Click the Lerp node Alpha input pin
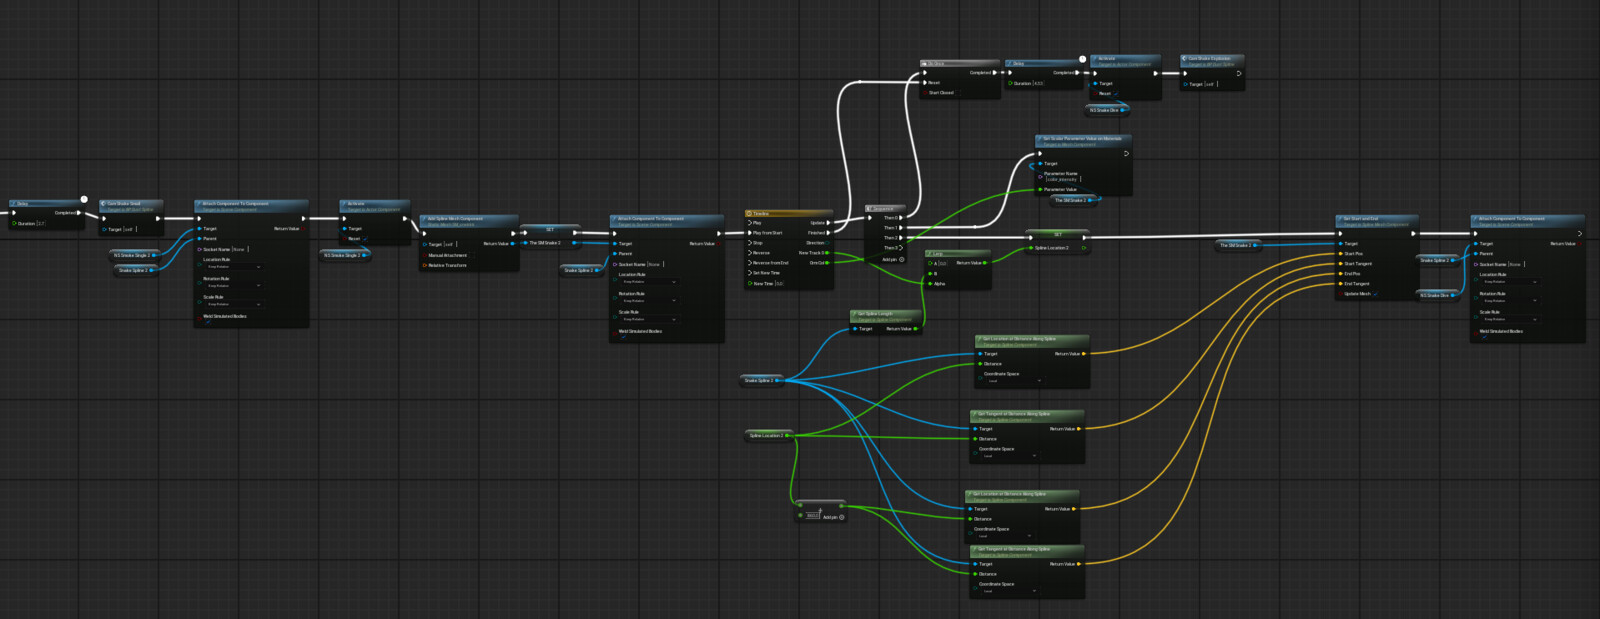Screen dimensions: 1600x619 pyautogui.click(x=930, y=284)
